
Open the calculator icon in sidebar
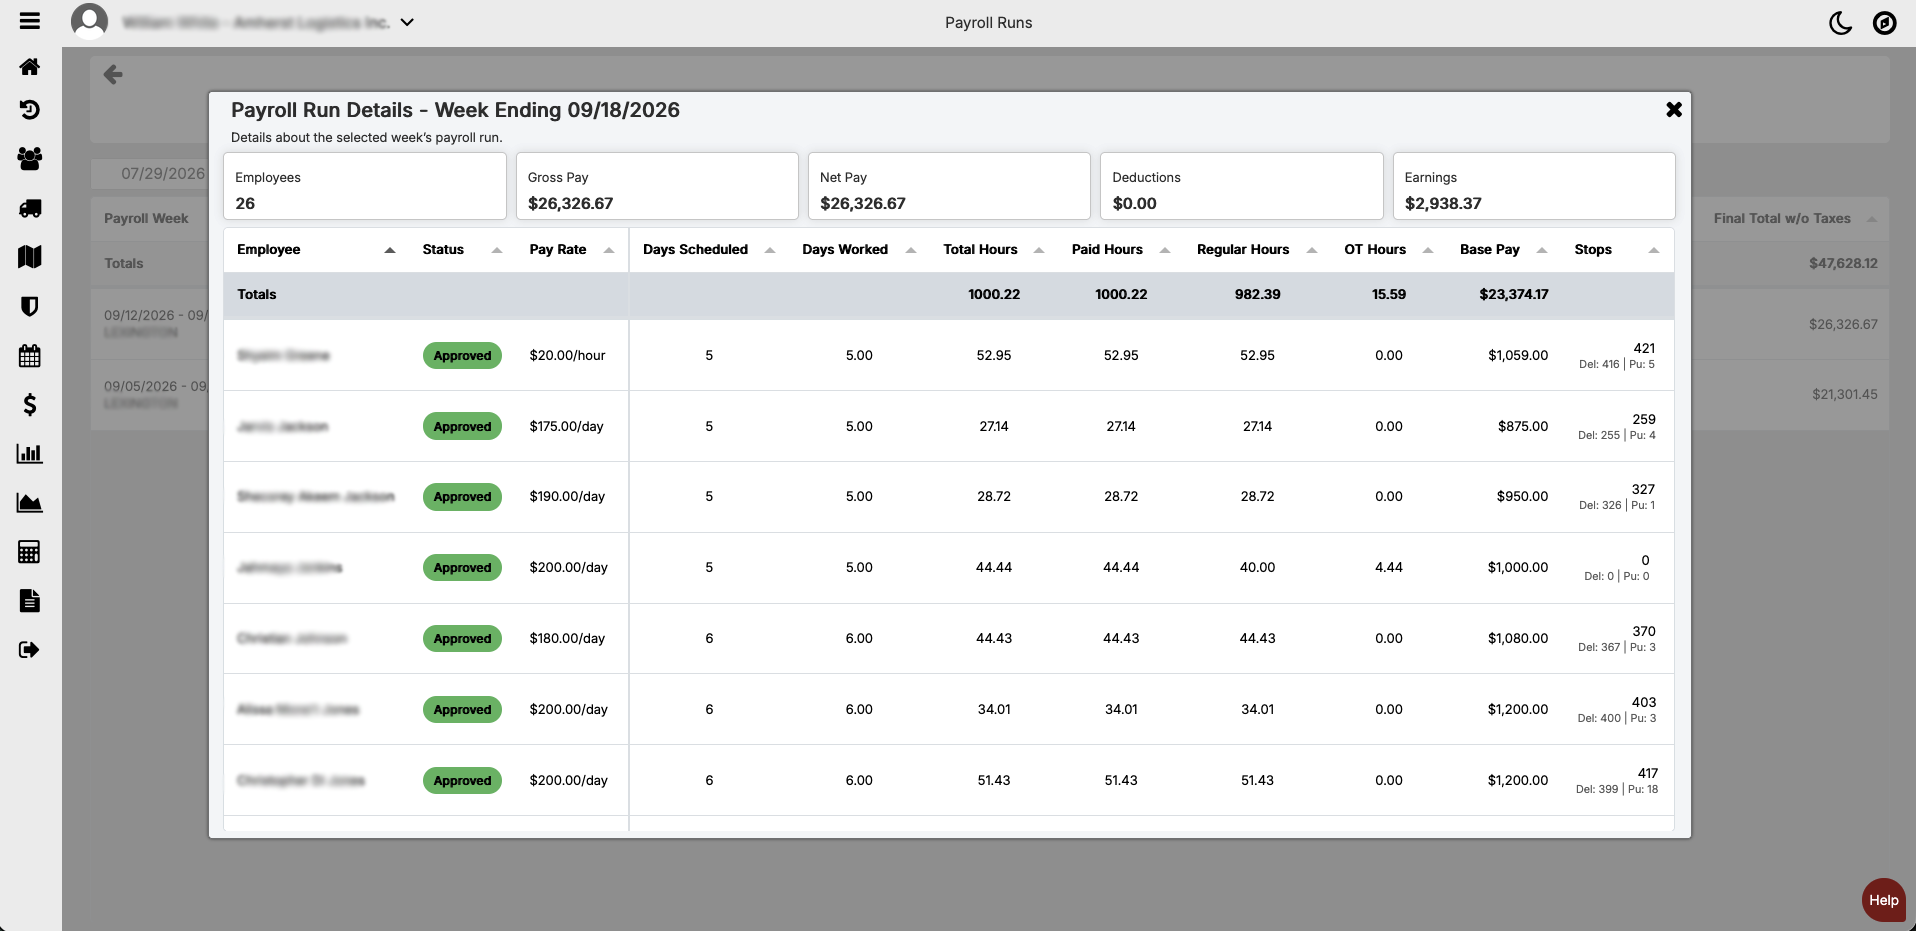tap(30, 552)
